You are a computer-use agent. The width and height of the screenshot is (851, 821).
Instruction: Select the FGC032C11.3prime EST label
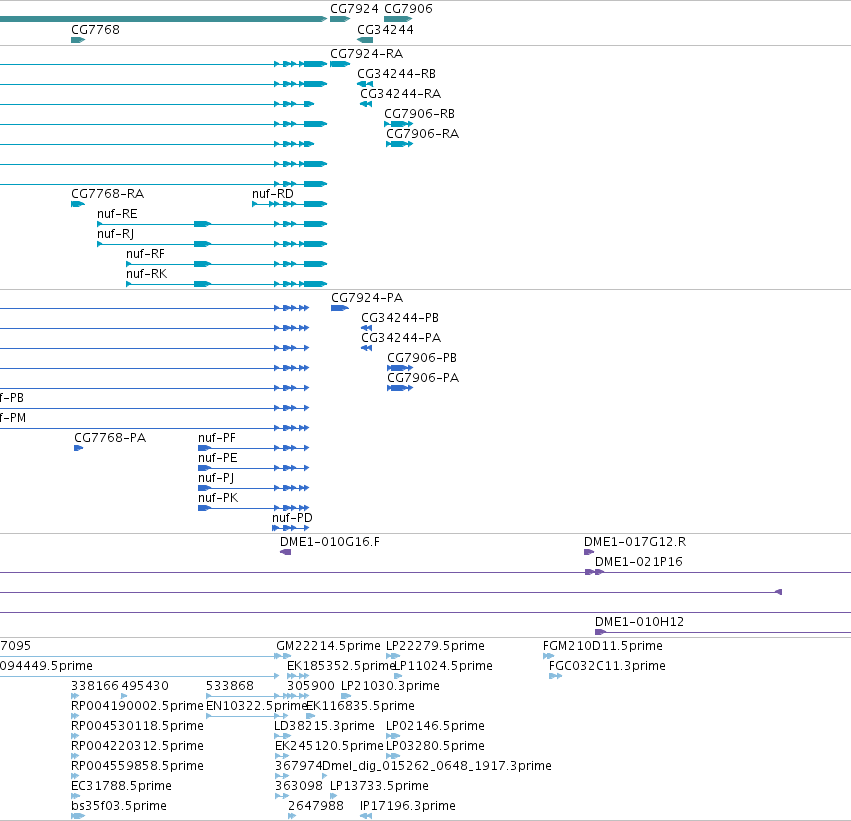tap(607, 666)
